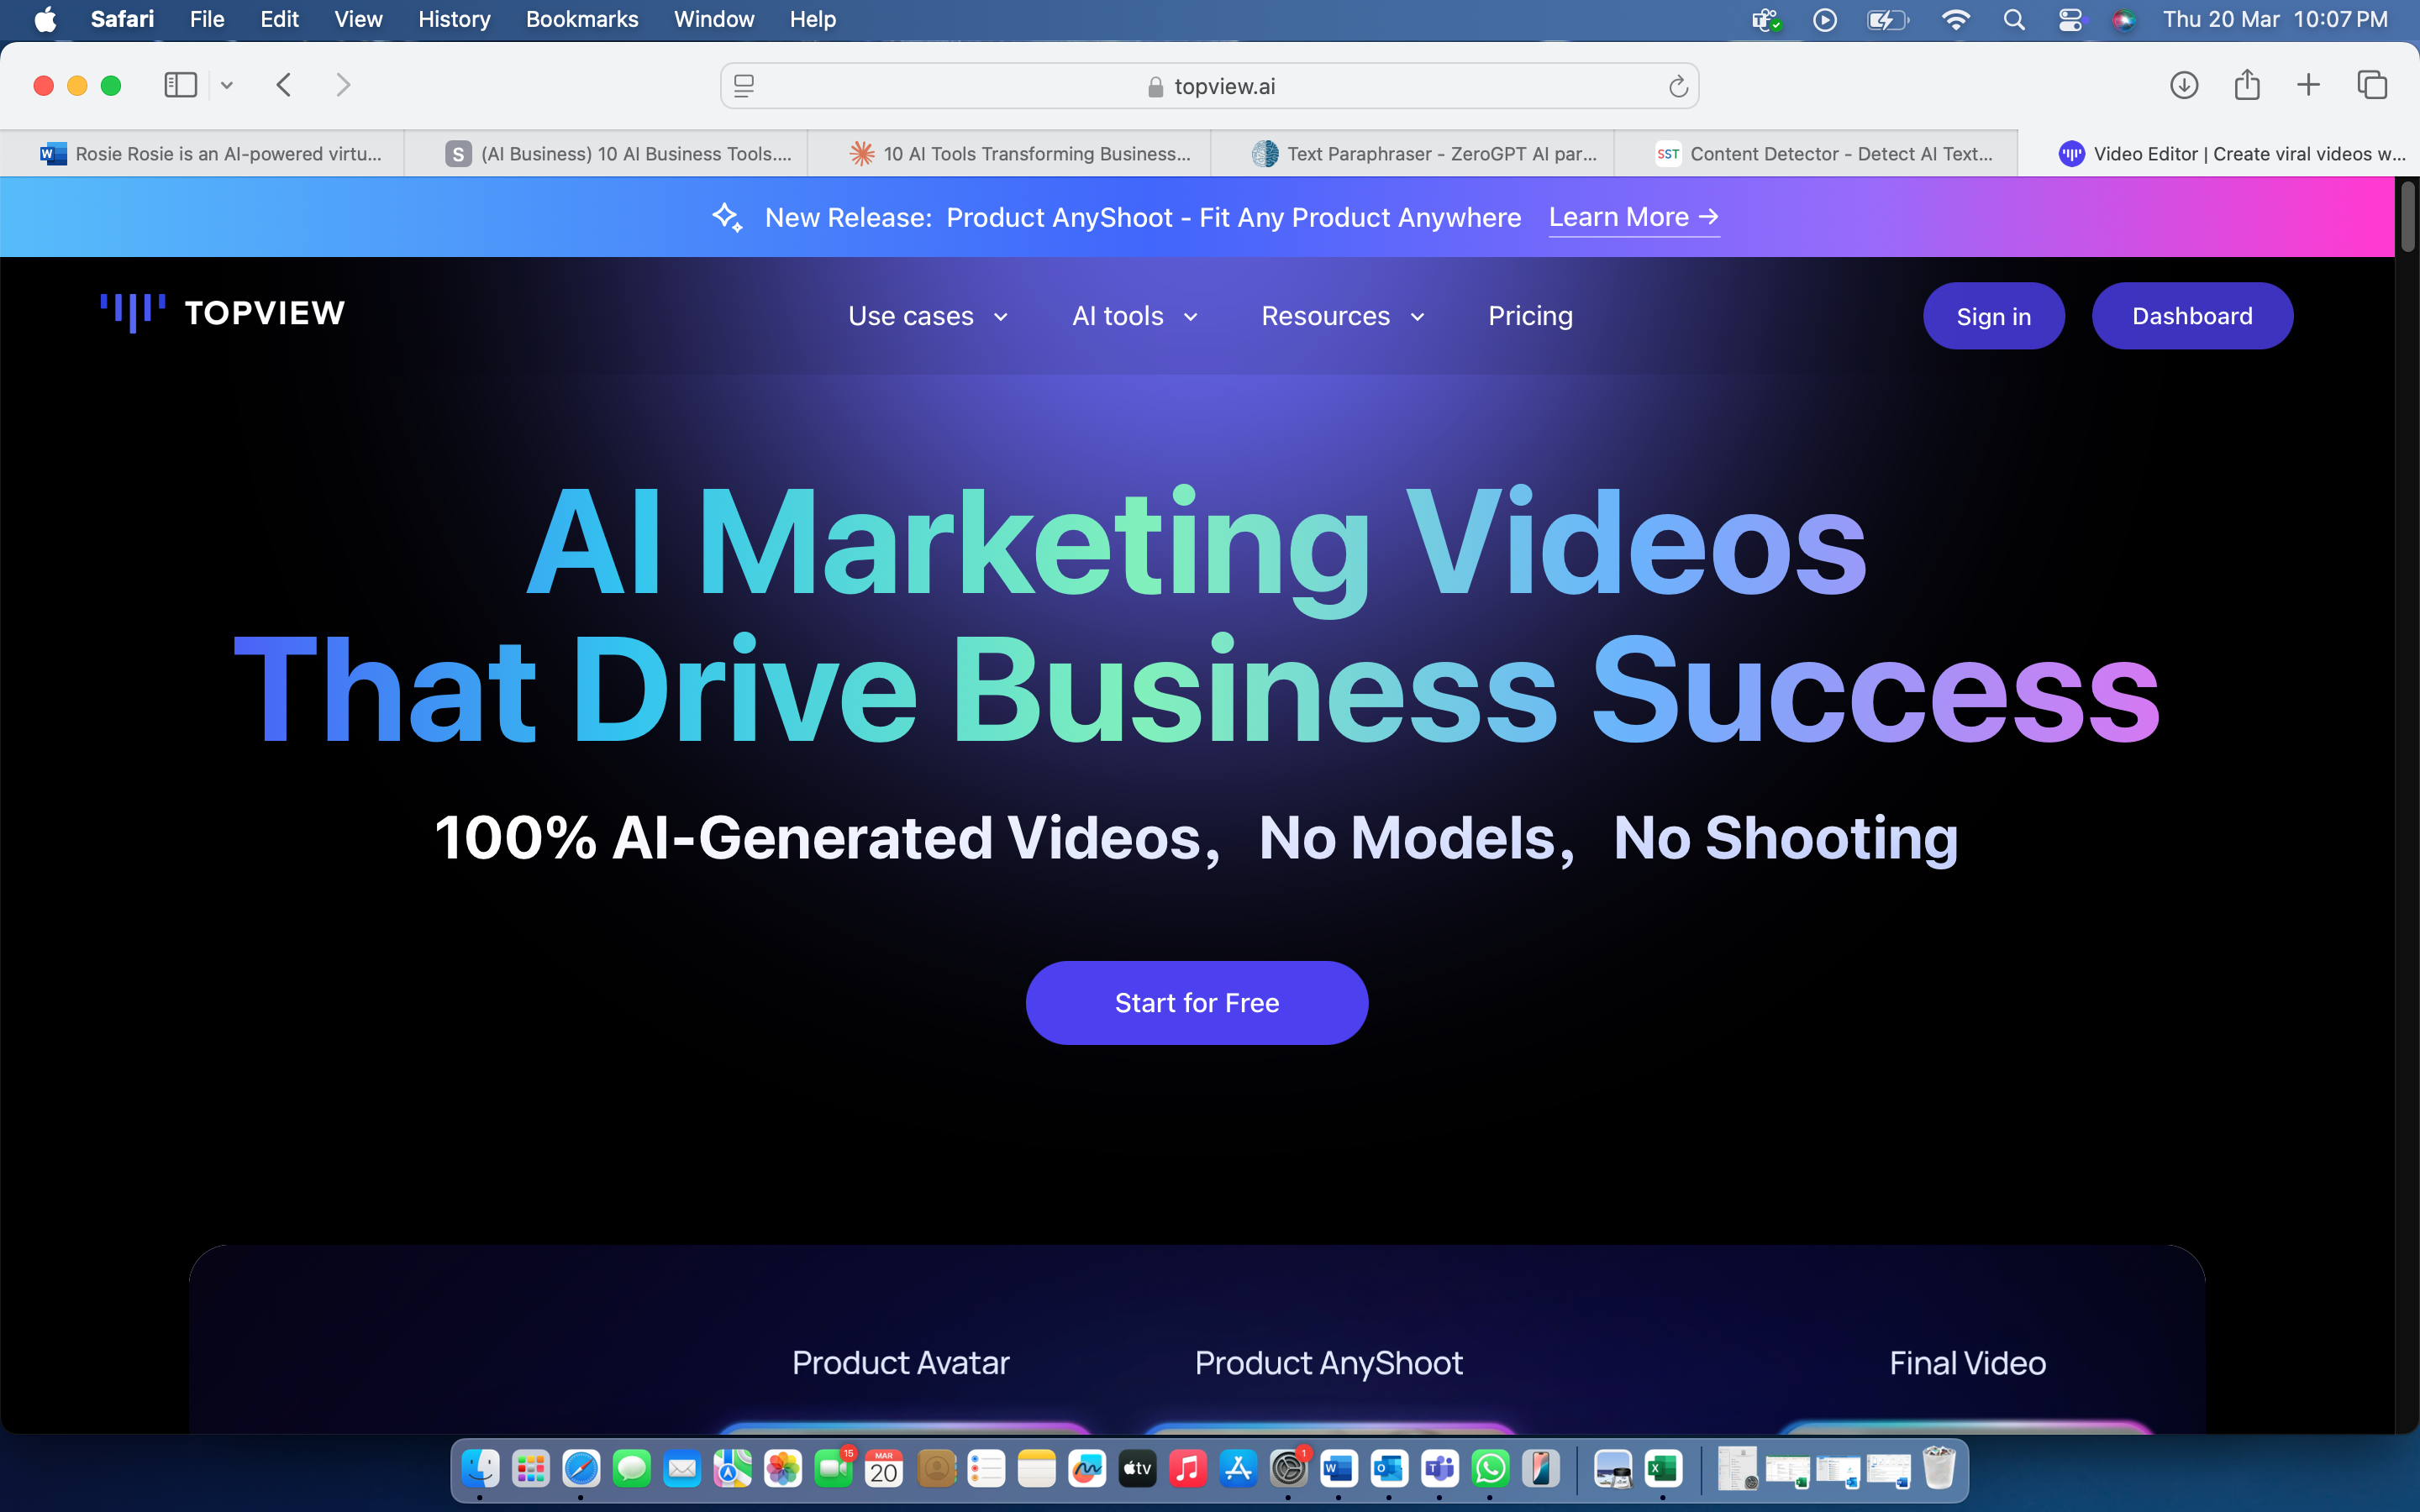
Task: Open Microsoft Word from the Dock
Action: pos(1339,1468)
